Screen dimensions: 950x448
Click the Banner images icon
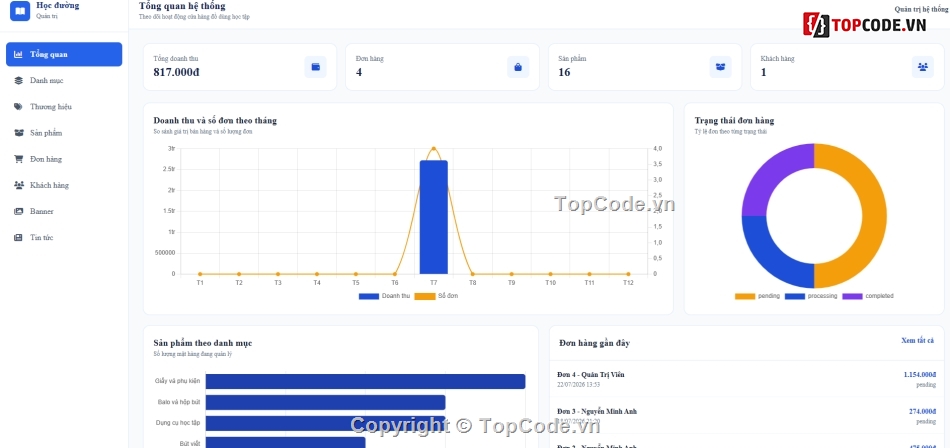(x=18, y=212)
